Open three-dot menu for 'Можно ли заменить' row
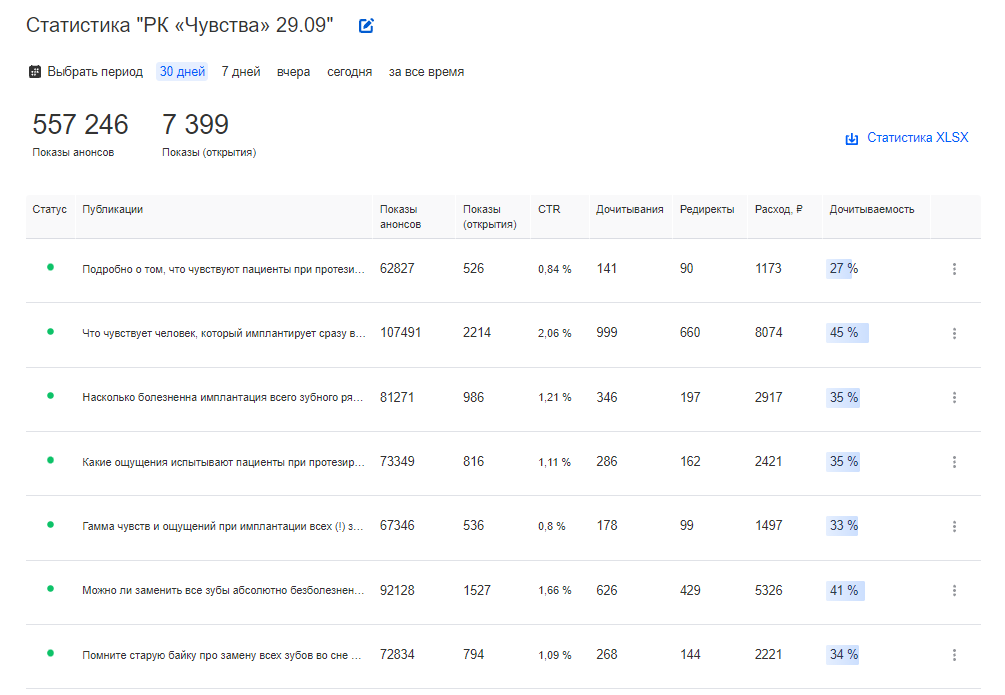This screenshot has width=1005, height=695. pyautogui.click(x=954, y=591)
